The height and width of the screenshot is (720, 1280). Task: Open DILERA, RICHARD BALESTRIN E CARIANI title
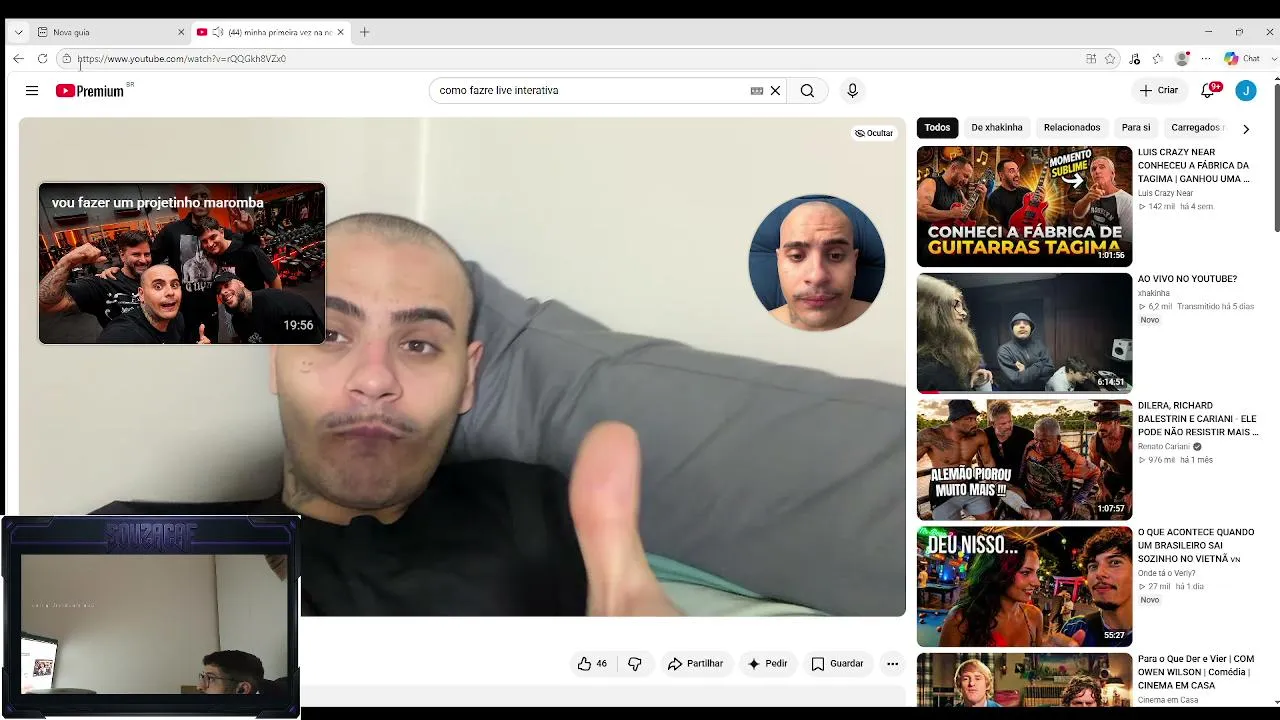[1197, 419]
